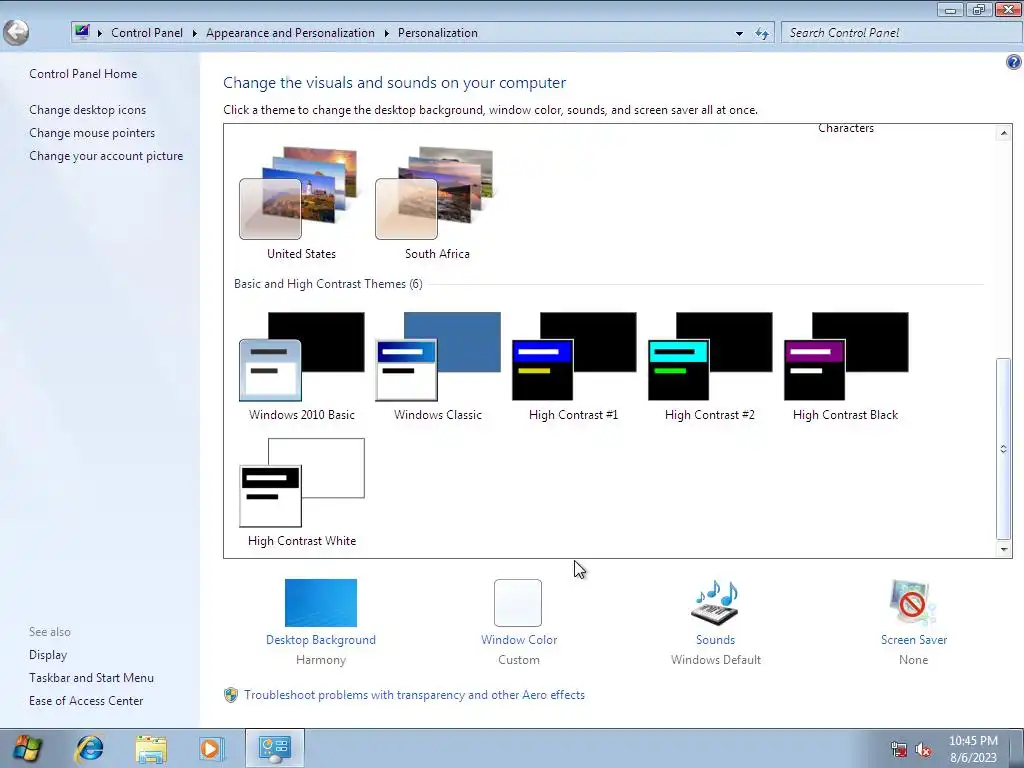Click the theme list scroll up arrow
The image size is (1024, 768).
[x=1004, y=133]
